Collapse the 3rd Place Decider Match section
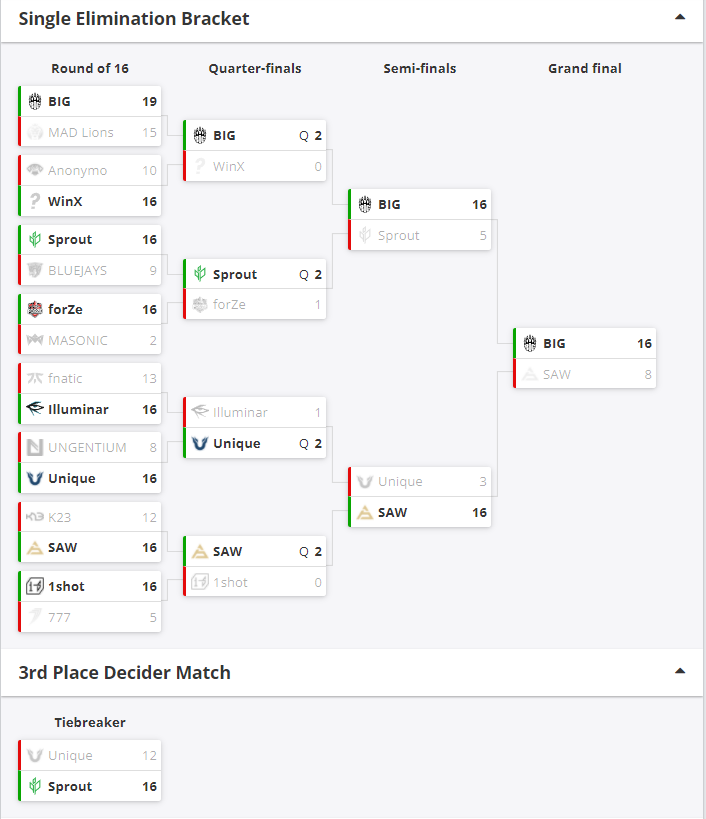This screenshot has height=819, width=706. (680, 671)
